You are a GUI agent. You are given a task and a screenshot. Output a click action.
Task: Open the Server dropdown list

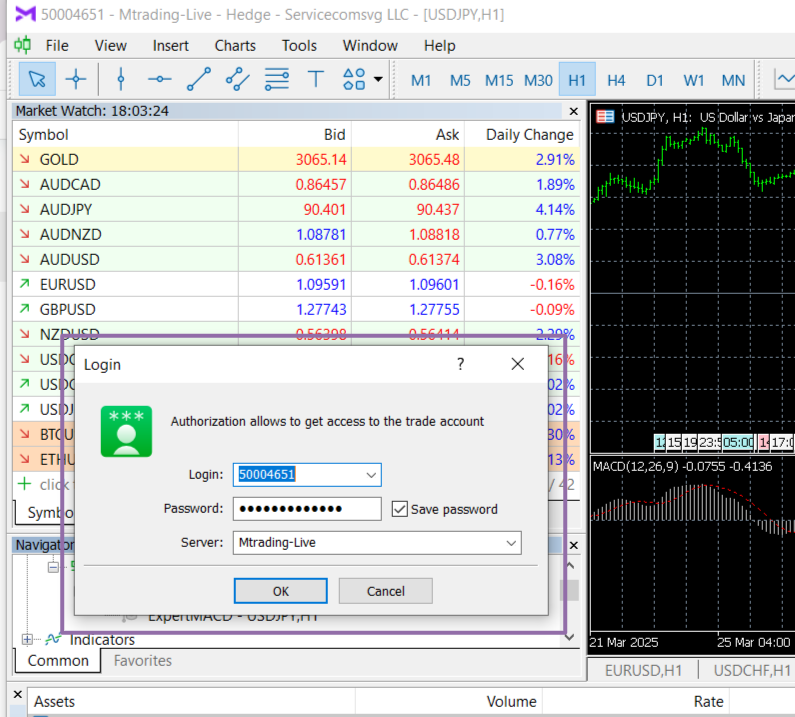(x=511, y=543)
